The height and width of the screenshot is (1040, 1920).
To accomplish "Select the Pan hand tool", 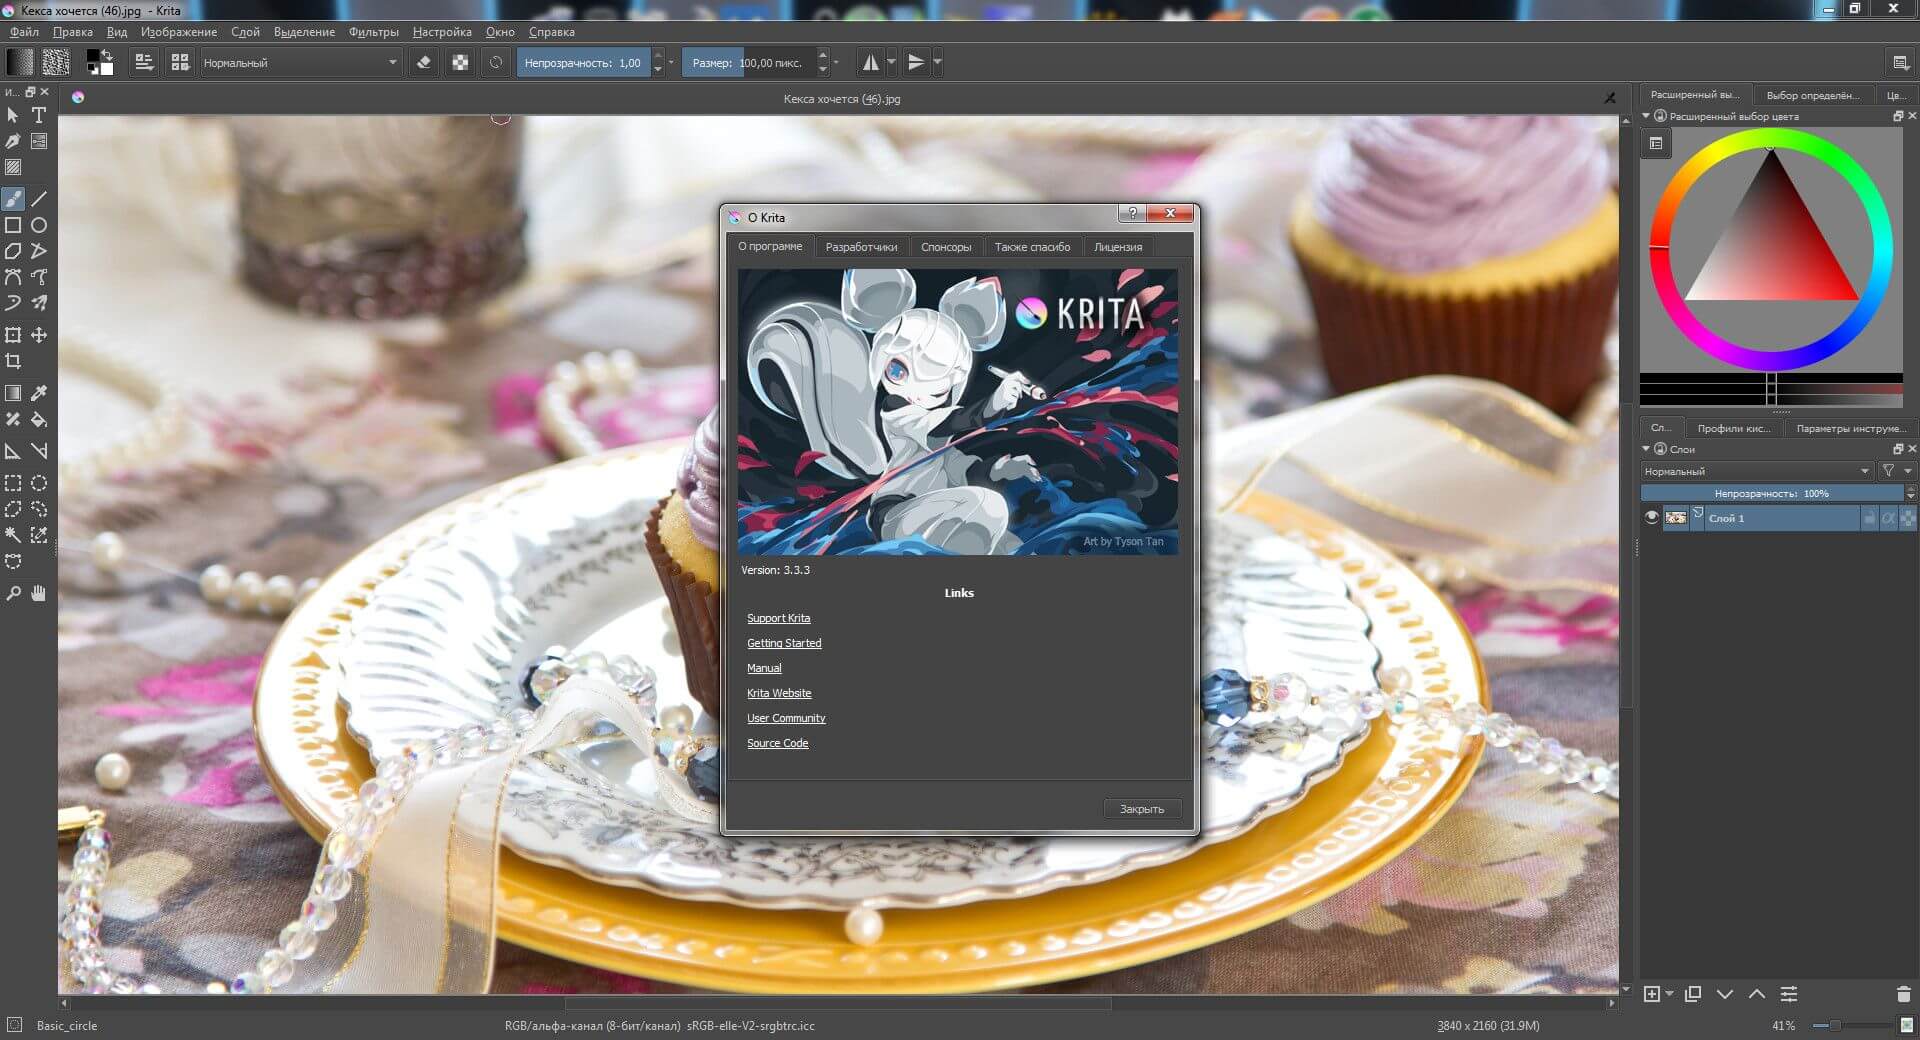I will pos(39,593).
